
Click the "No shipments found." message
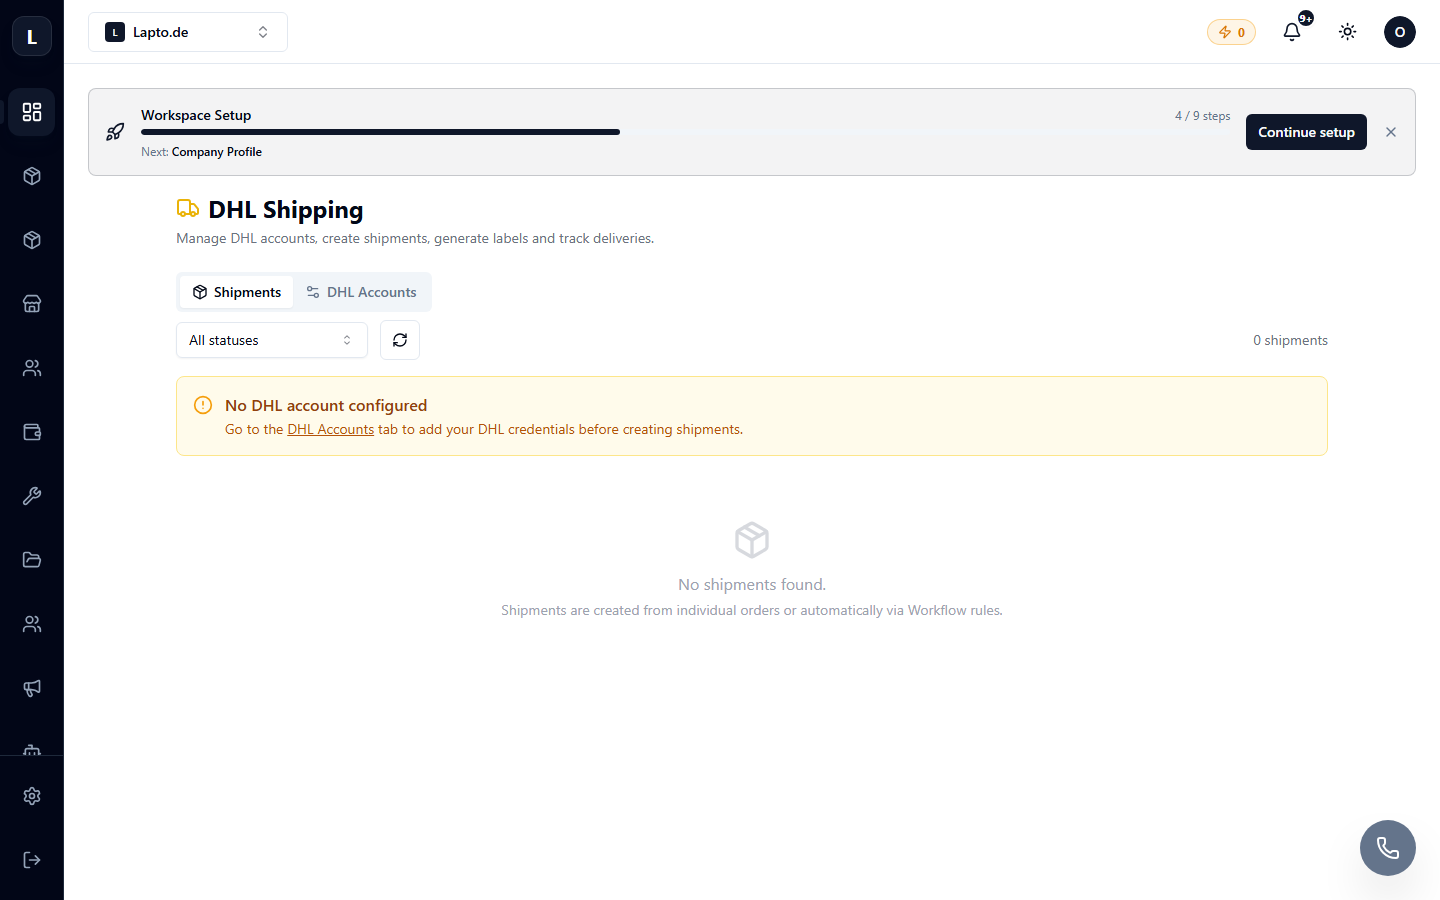pyautogui.click(x=752, y=585)
